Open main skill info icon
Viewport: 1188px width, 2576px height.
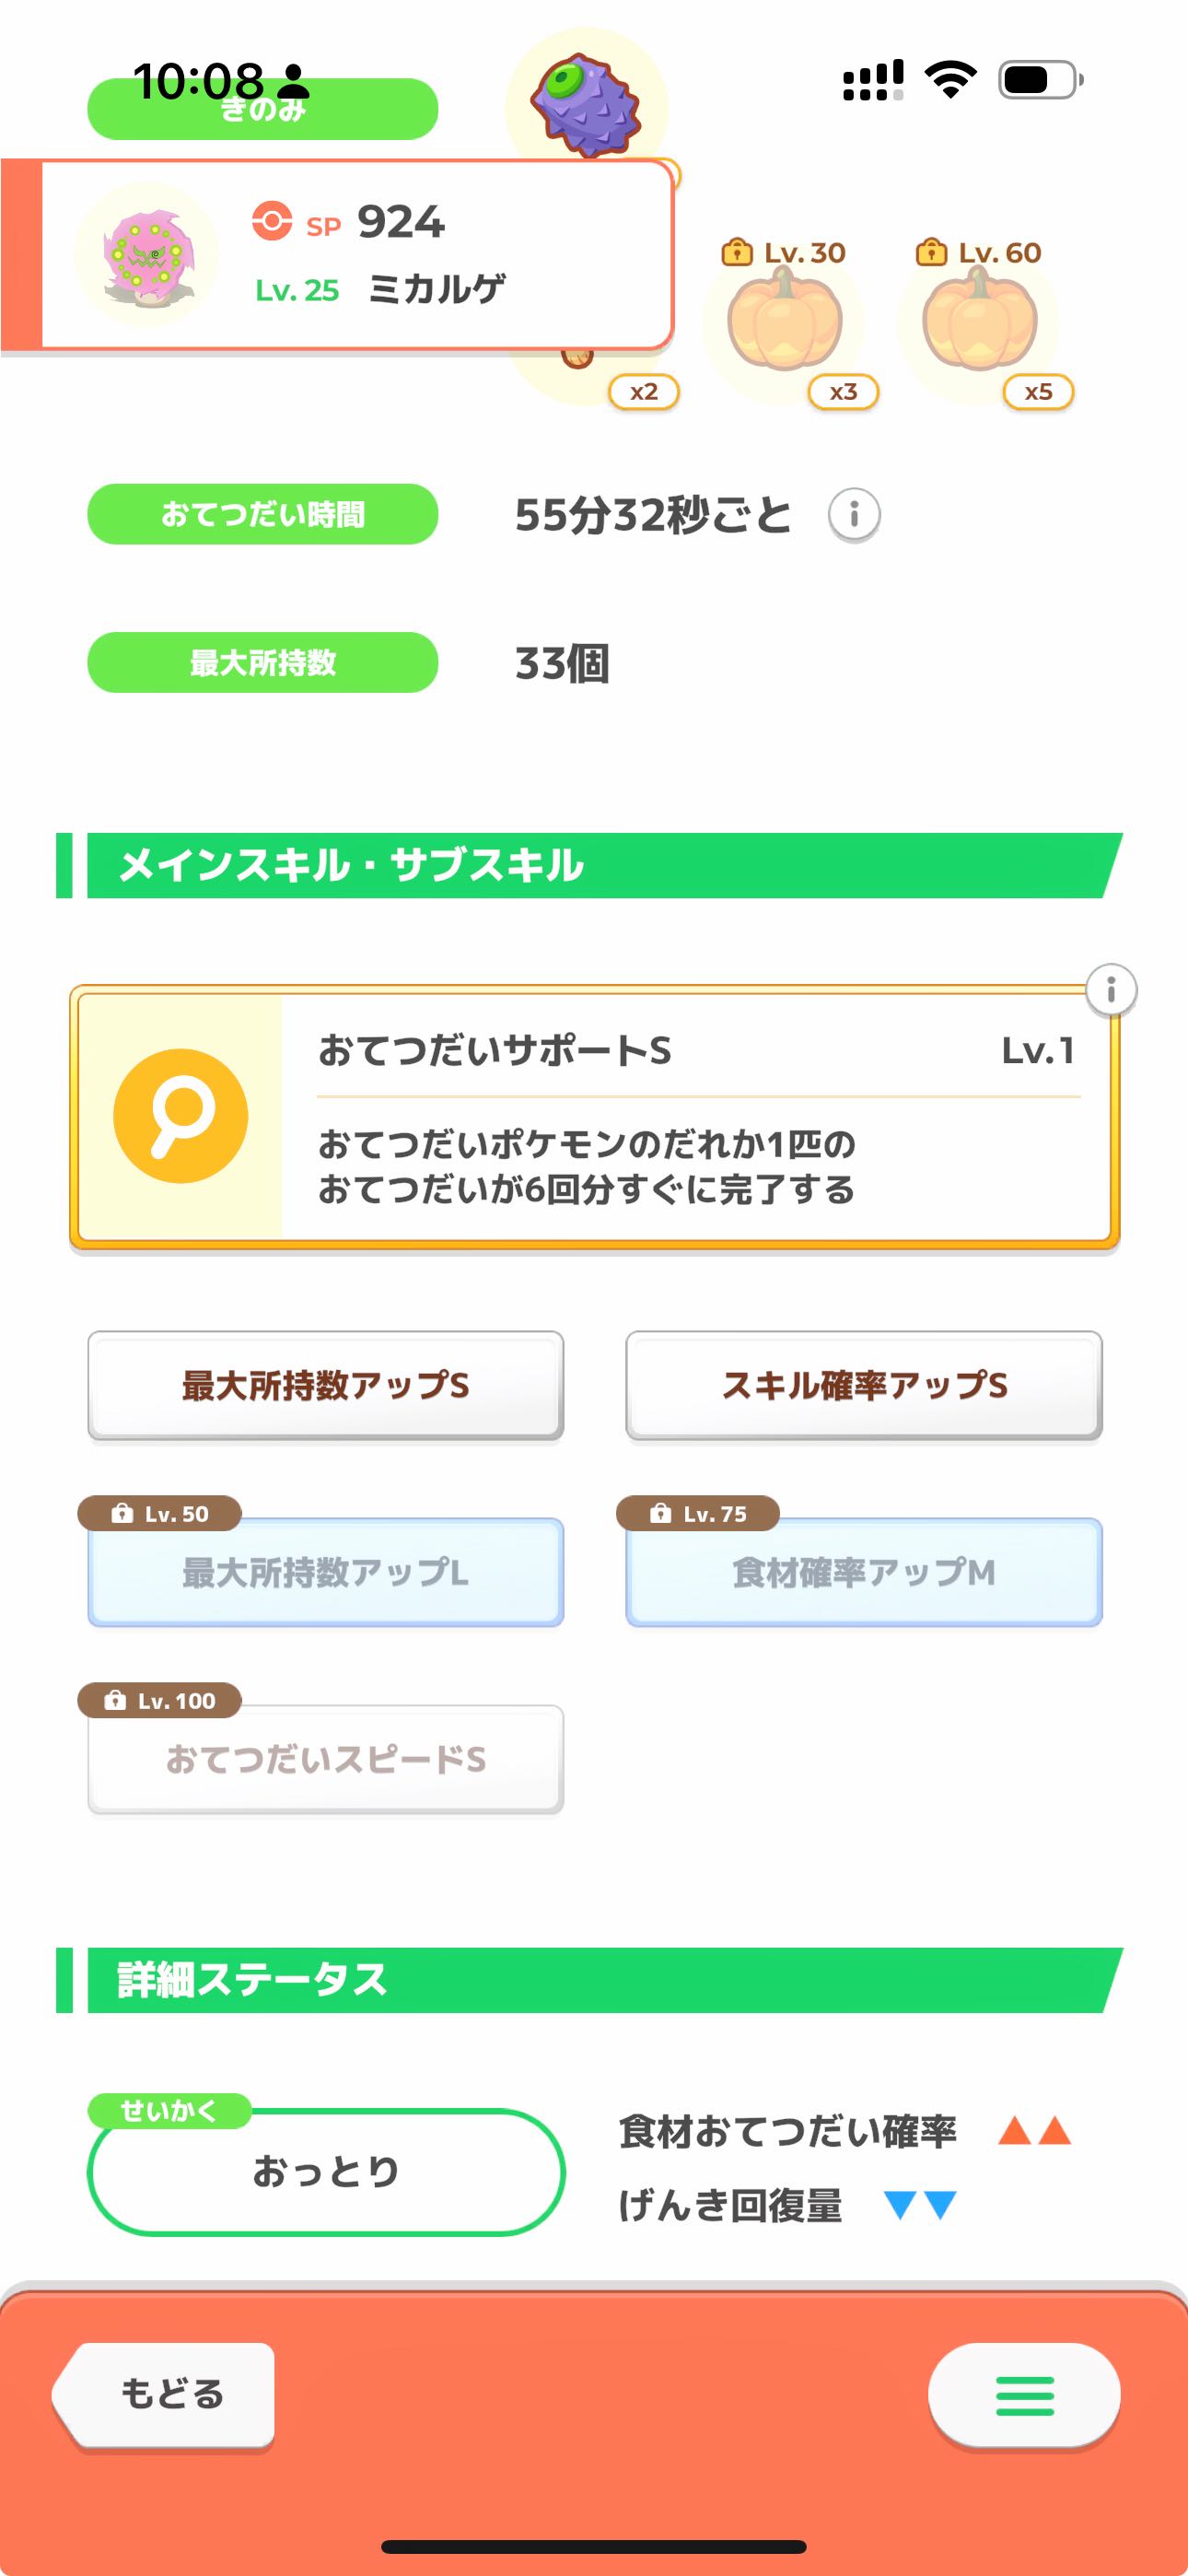pos(1111,990)
